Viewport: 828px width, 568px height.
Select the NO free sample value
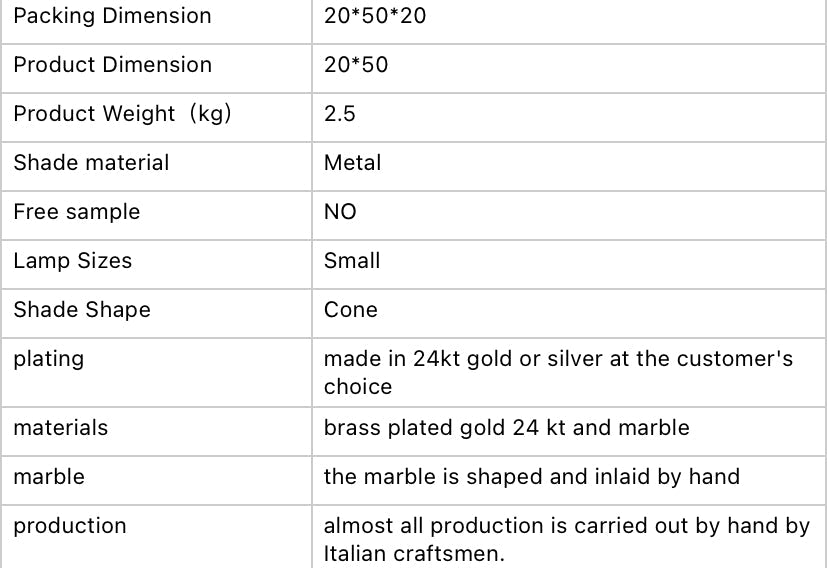(340, 212)
